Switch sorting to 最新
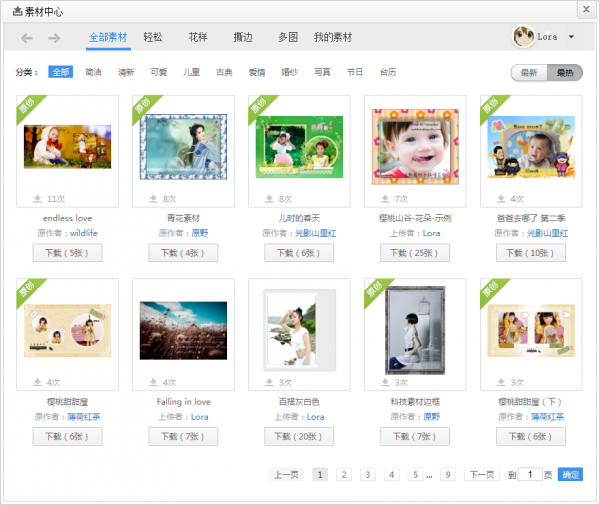 pyautogui.click(x=529, y=73)
